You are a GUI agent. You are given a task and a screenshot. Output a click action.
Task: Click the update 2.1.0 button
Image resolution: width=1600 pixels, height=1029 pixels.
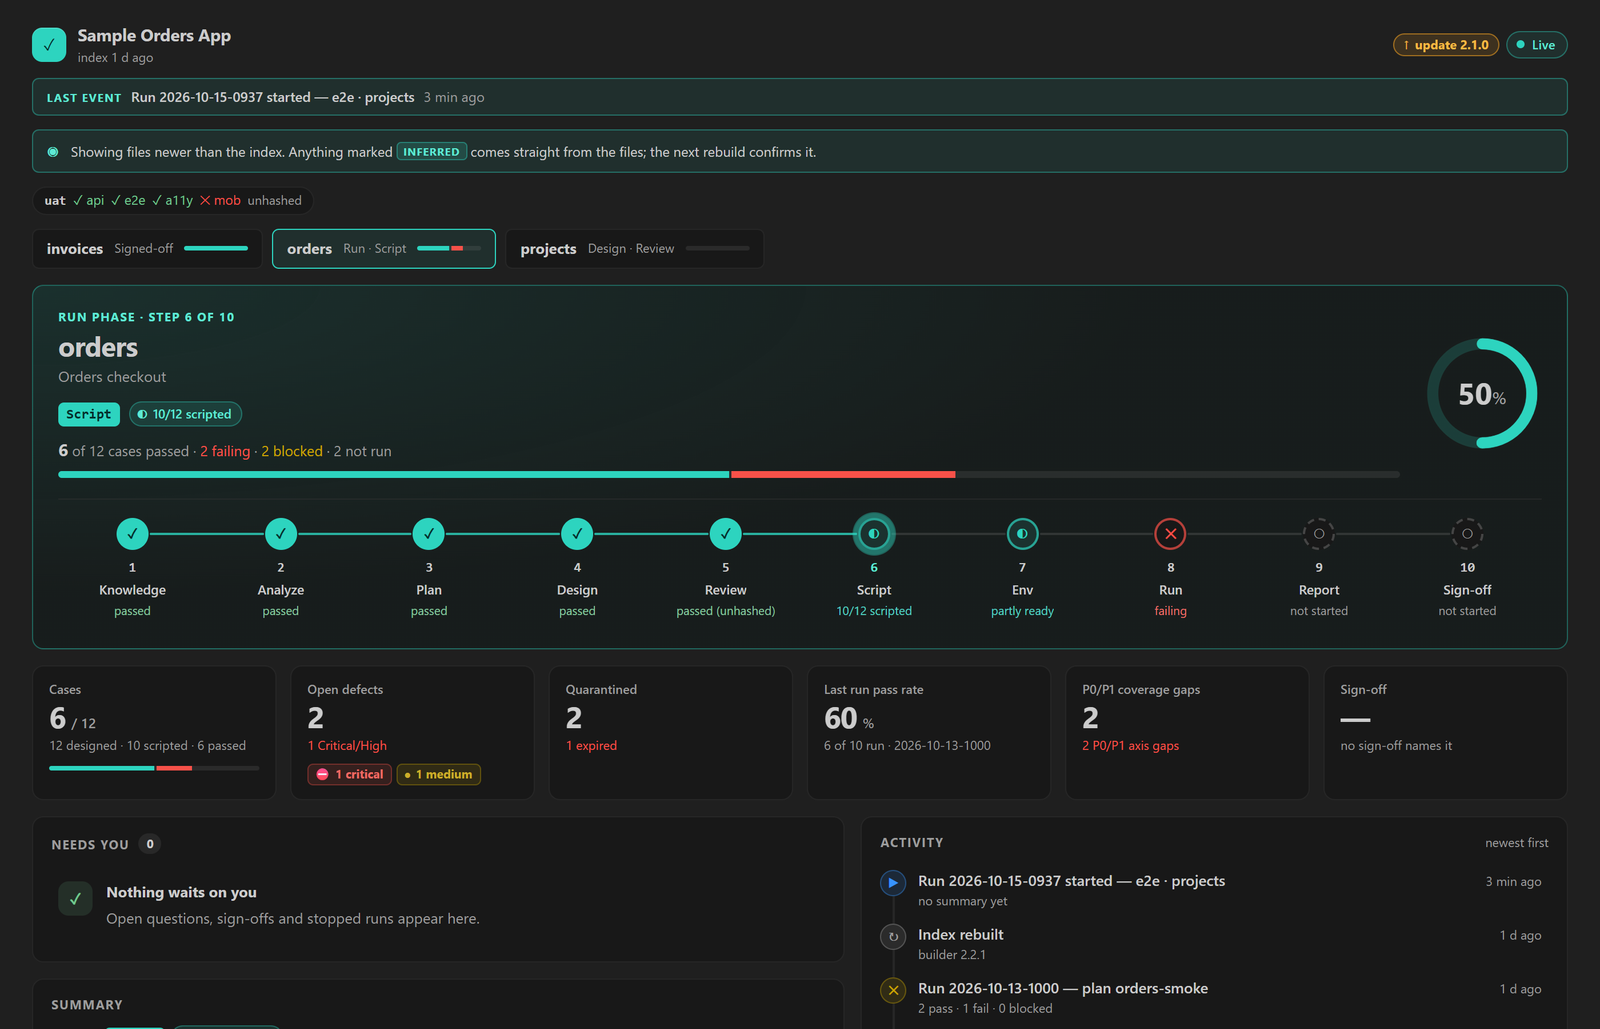[1446, 45]
